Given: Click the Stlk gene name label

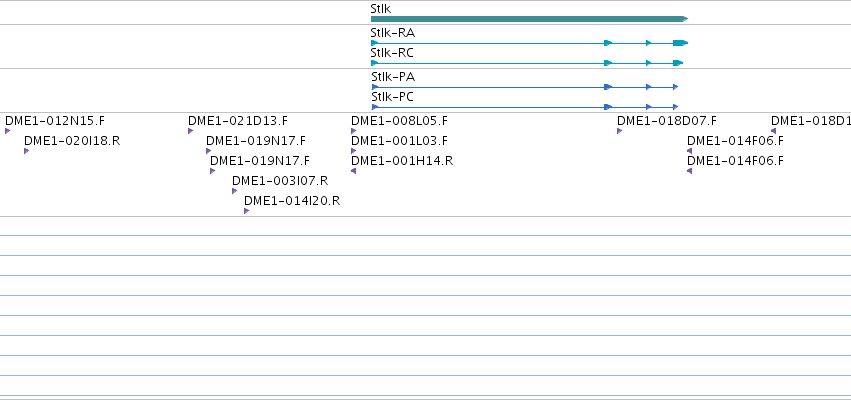Looking at the screenshot, I should coord(380,9).
